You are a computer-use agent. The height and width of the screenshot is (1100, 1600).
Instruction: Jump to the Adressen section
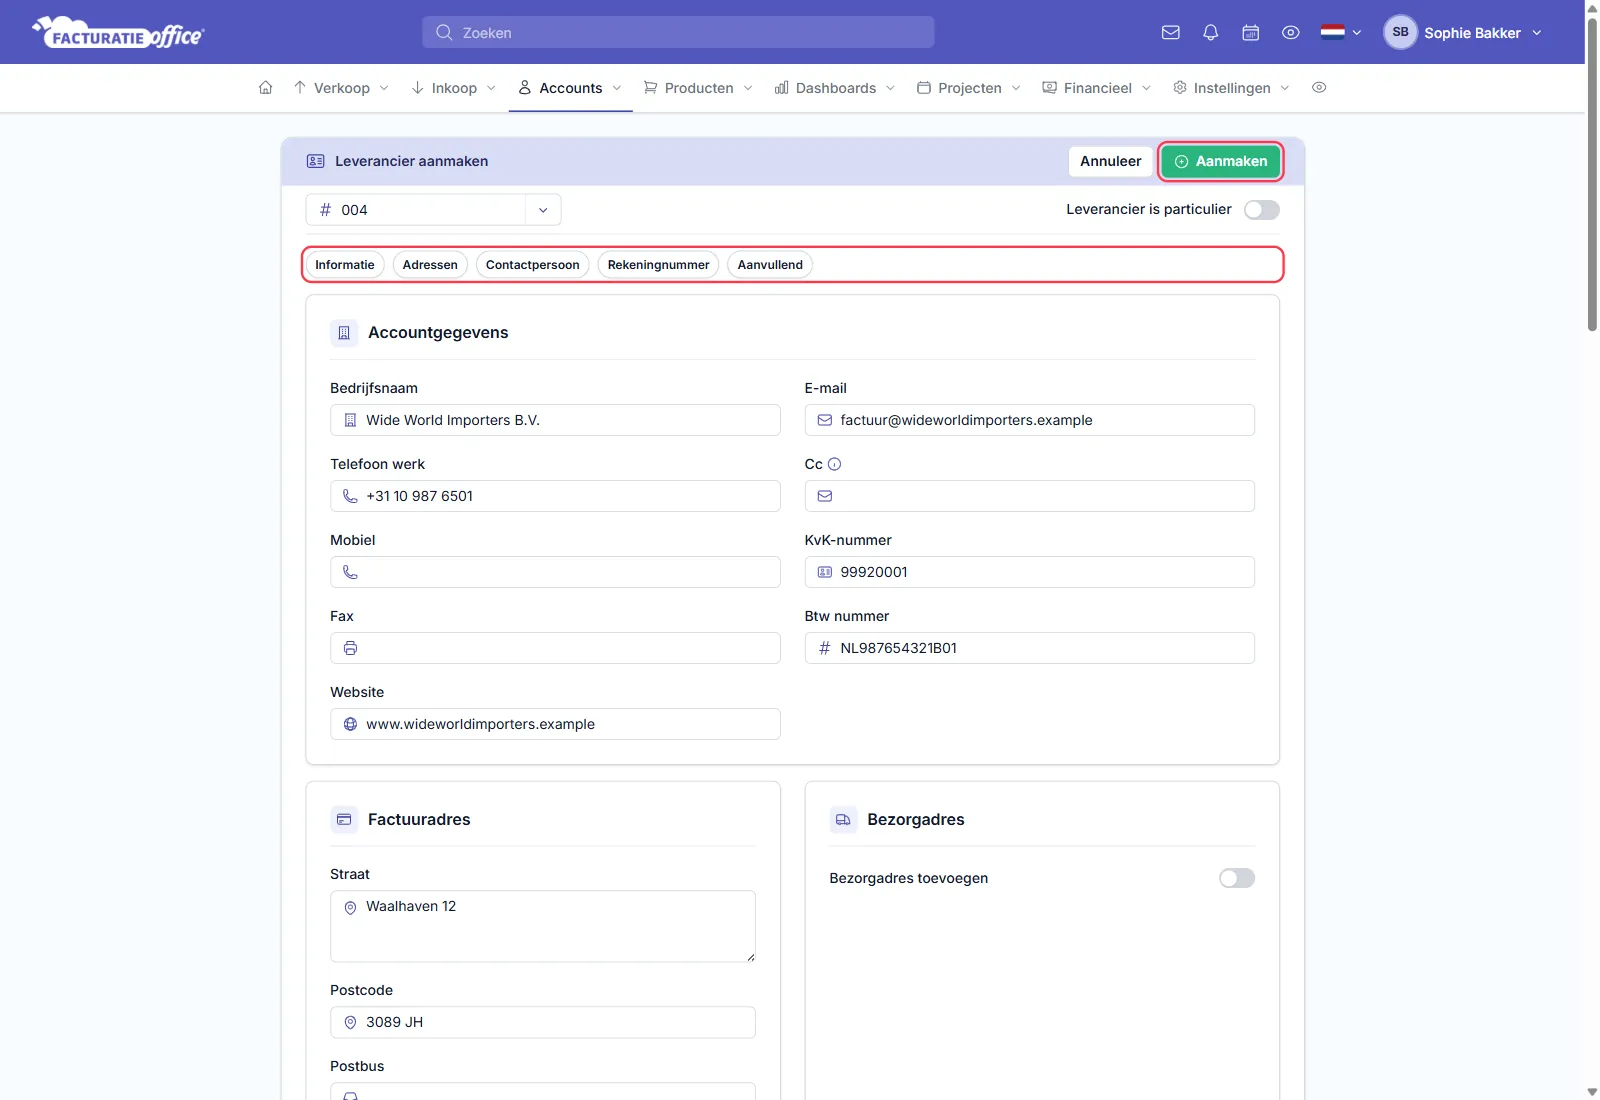pos(430,265)
